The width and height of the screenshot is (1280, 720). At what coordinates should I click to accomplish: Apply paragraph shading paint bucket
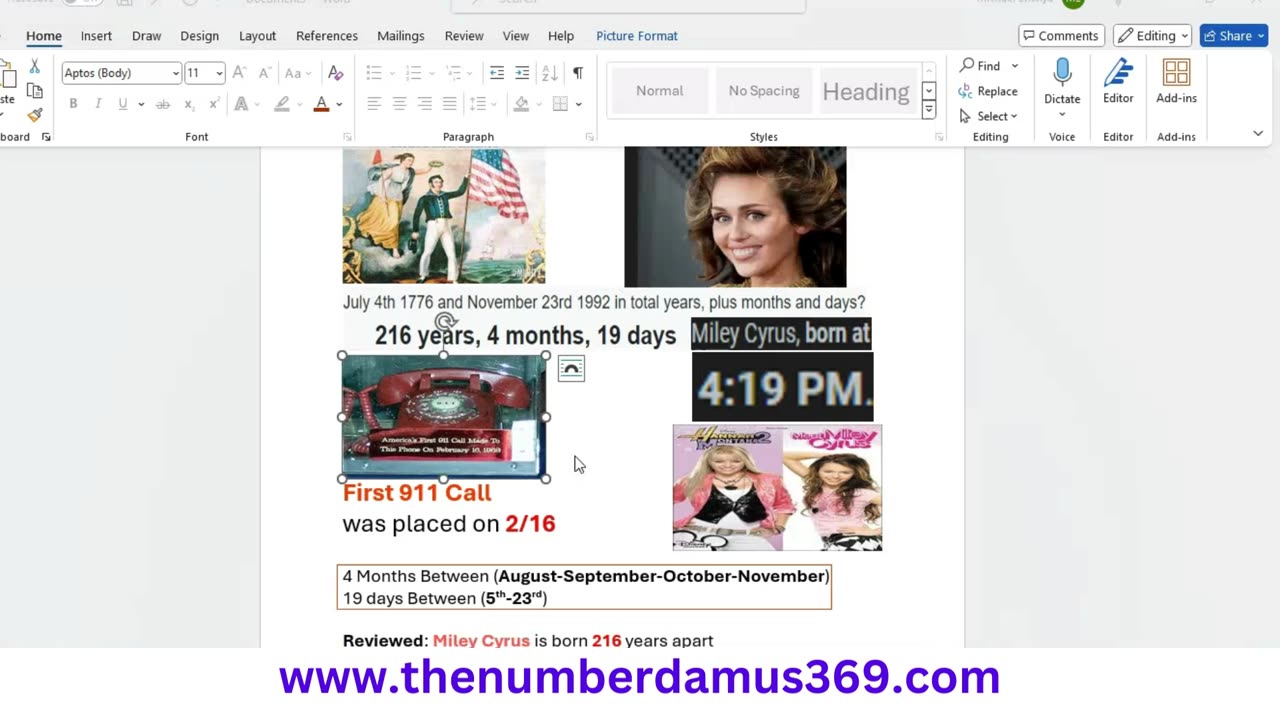pos(521,104)
